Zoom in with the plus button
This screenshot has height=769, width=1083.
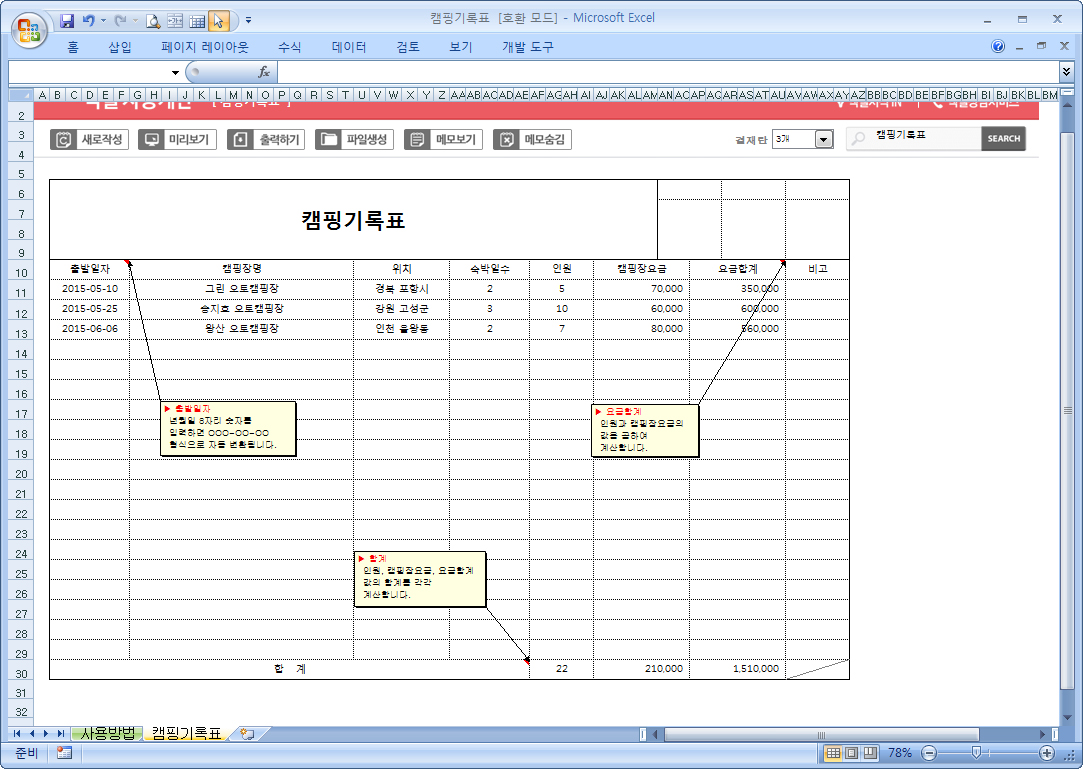1047,753
